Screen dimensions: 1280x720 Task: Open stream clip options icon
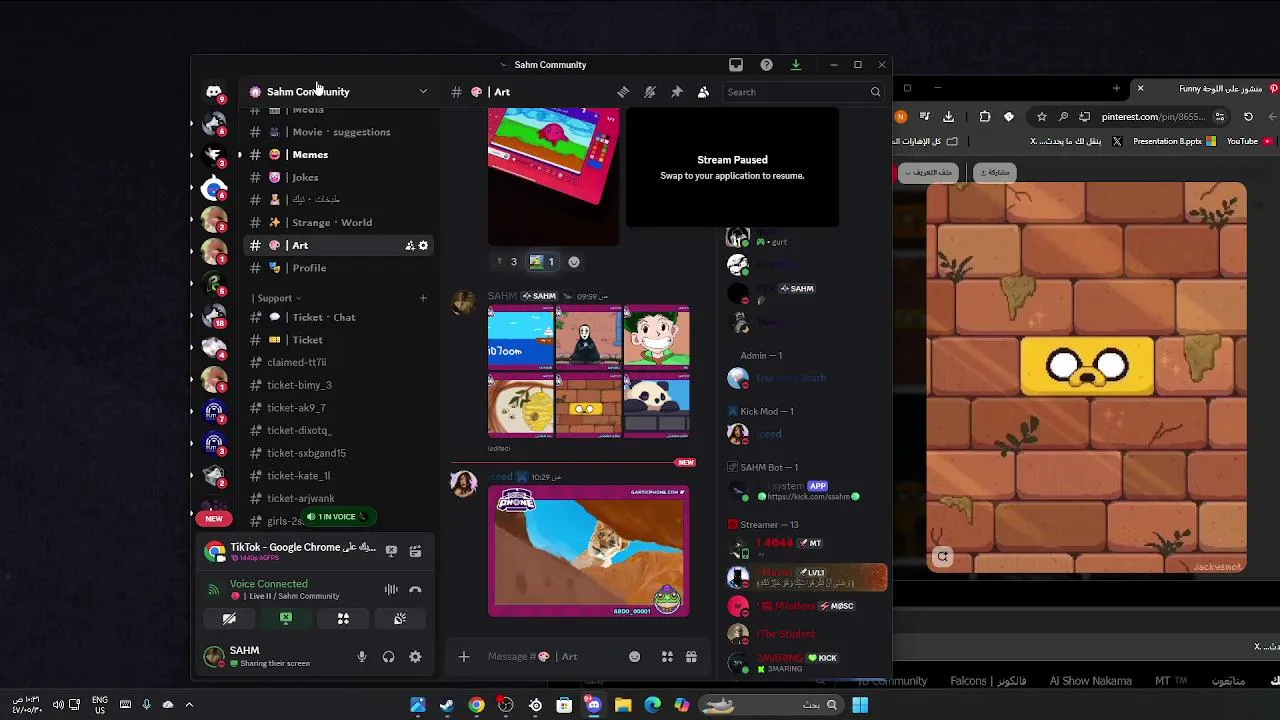(x=415, y=551)
